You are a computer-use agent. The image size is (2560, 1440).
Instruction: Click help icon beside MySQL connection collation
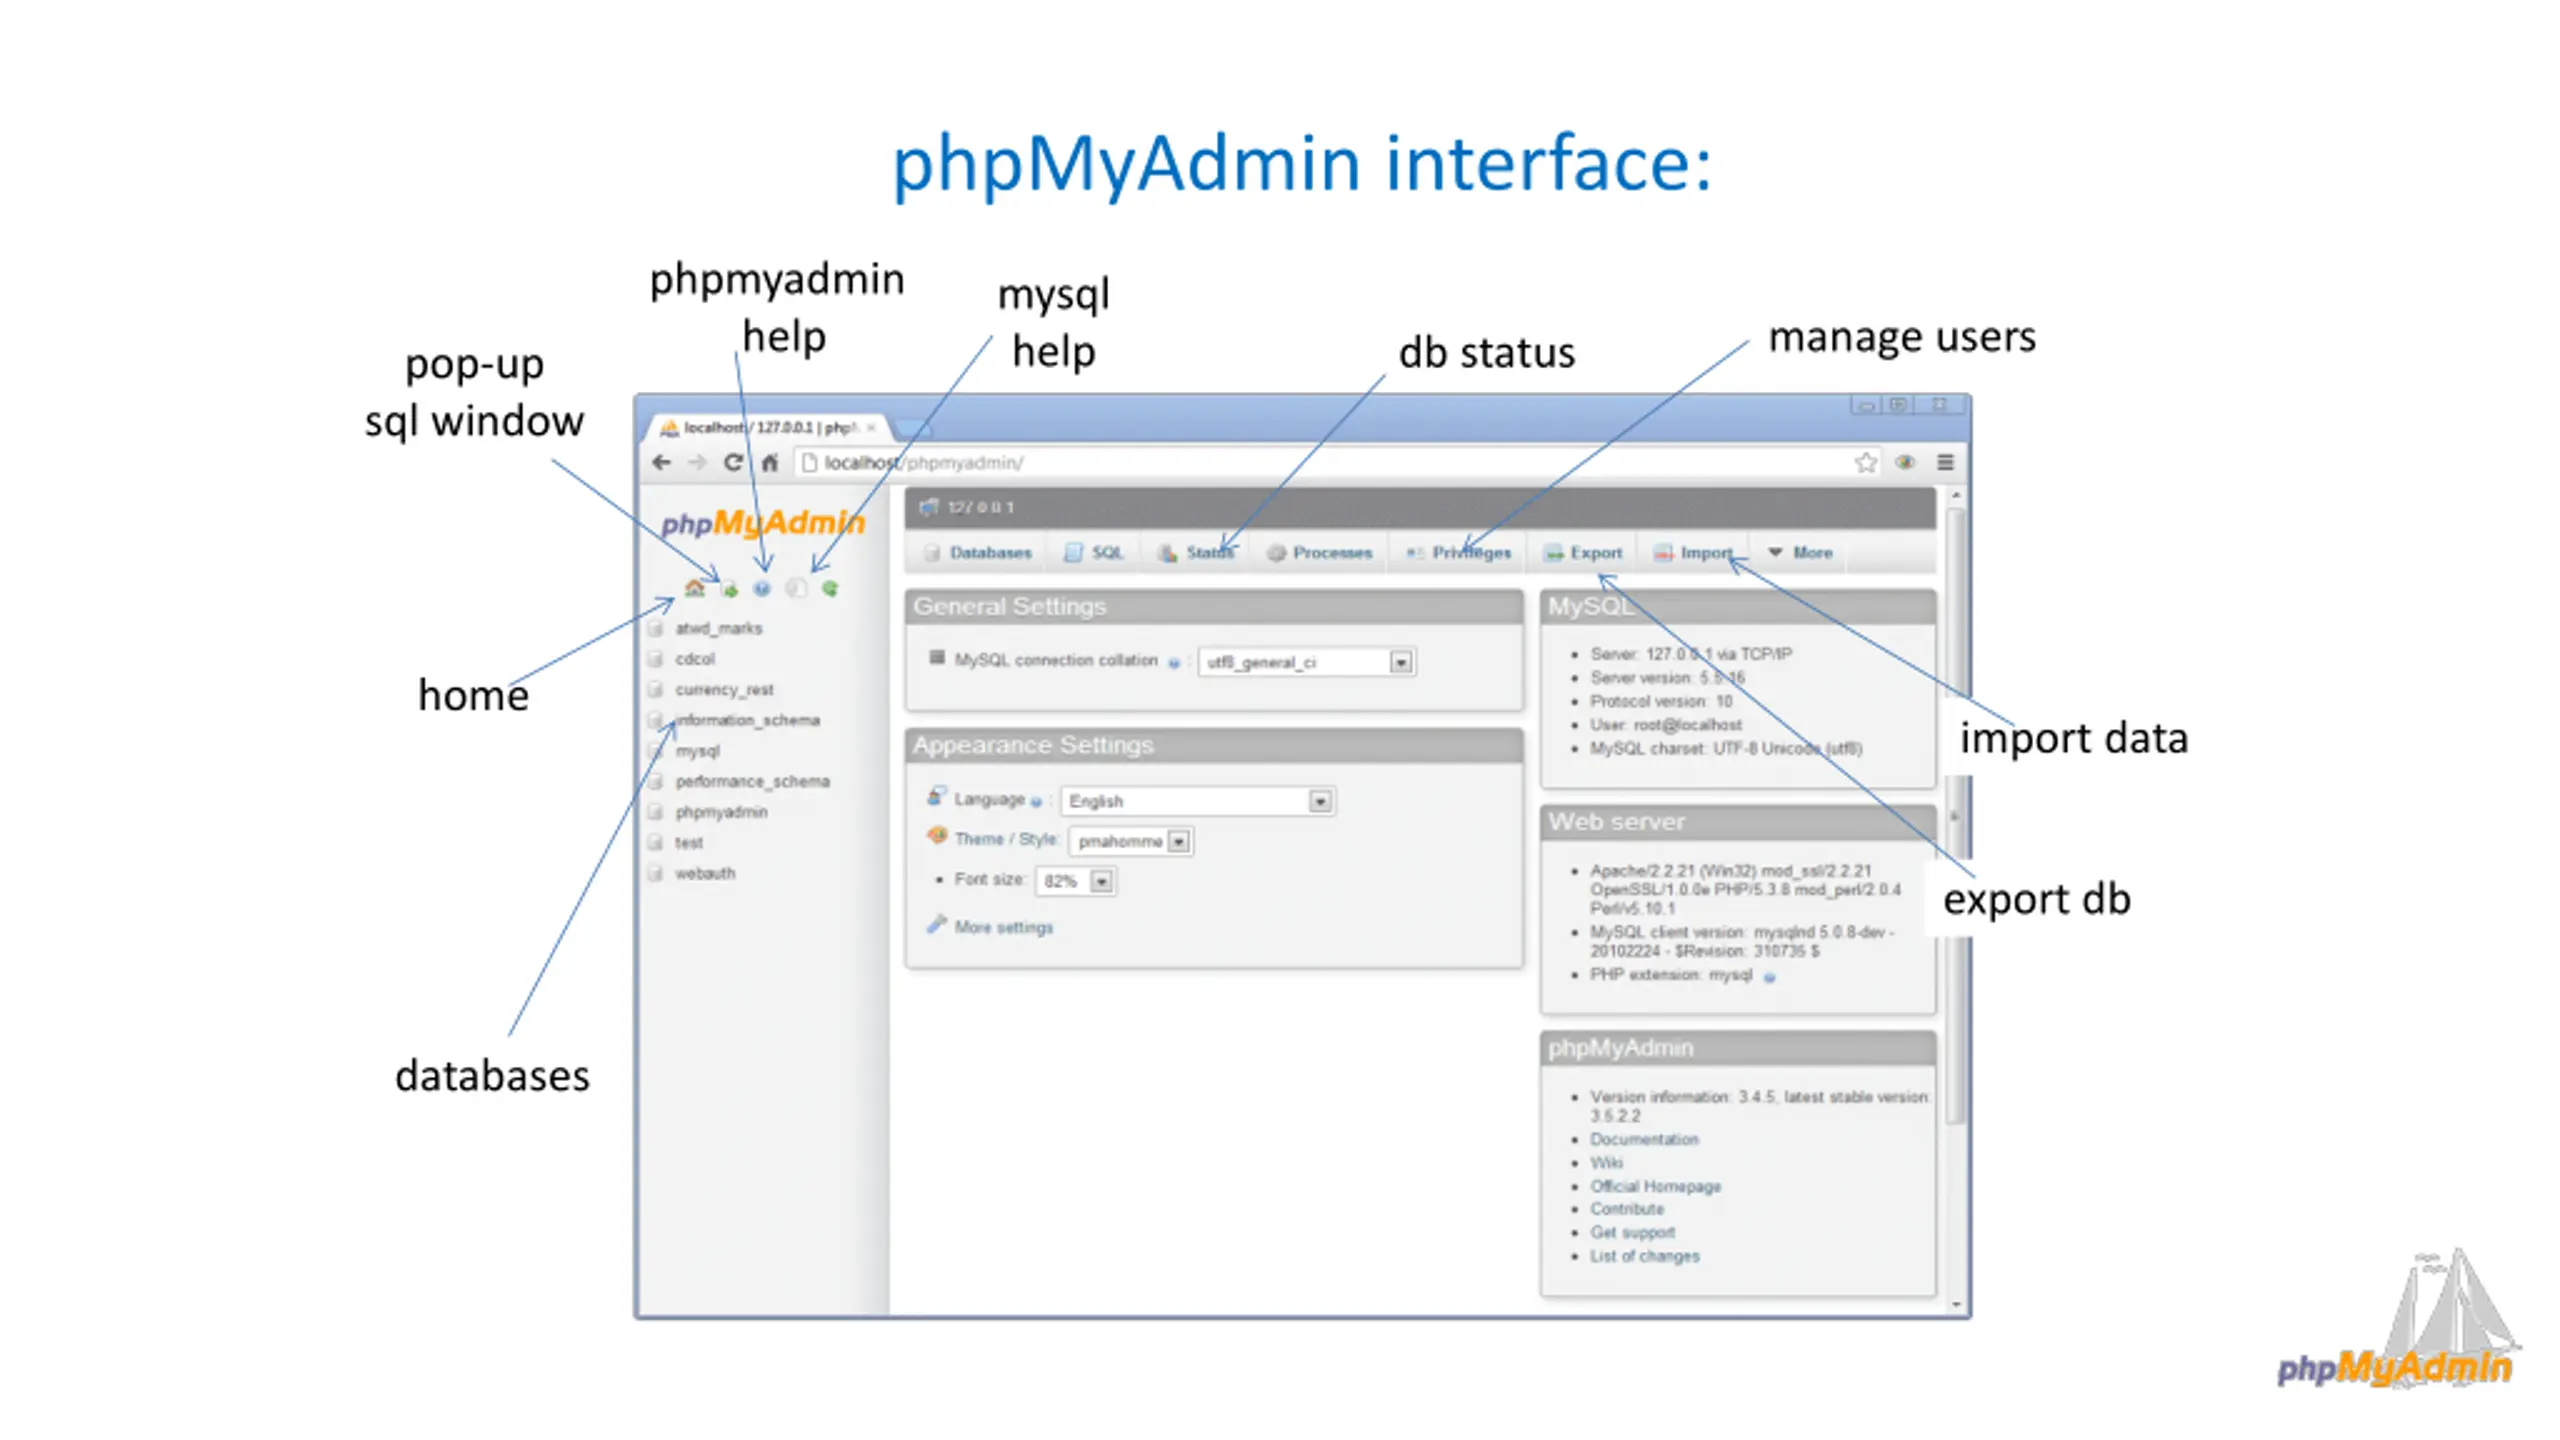pos(1173,662)
